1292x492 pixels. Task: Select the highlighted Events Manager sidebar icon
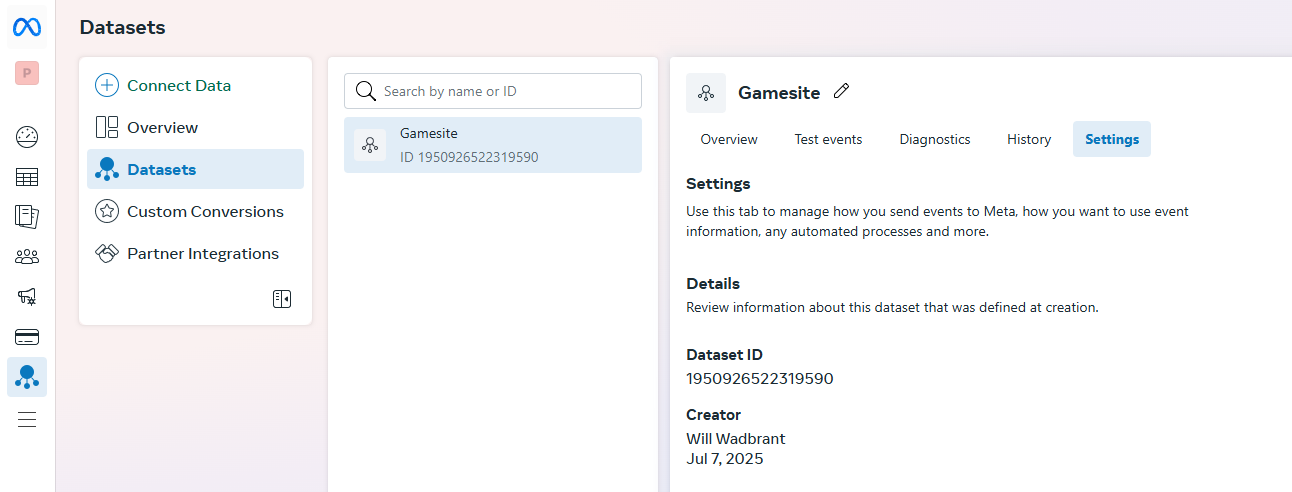click(x=27, y=377)
